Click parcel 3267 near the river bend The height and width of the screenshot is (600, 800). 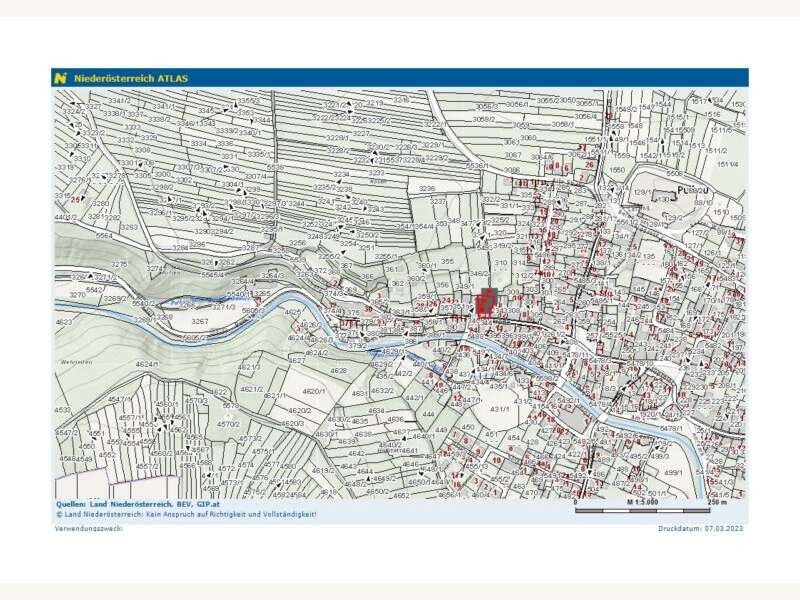[x=200, y=321]
